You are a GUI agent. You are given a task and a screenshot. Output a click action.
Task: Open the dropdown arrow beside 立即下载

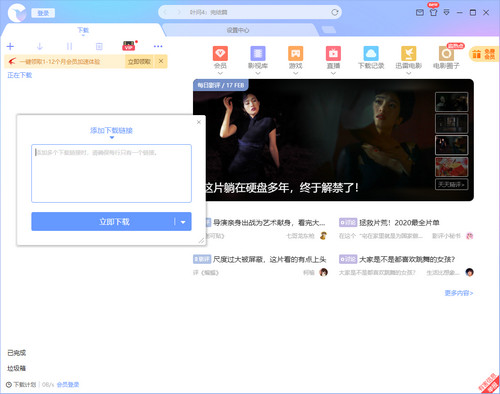coord(183,222)
